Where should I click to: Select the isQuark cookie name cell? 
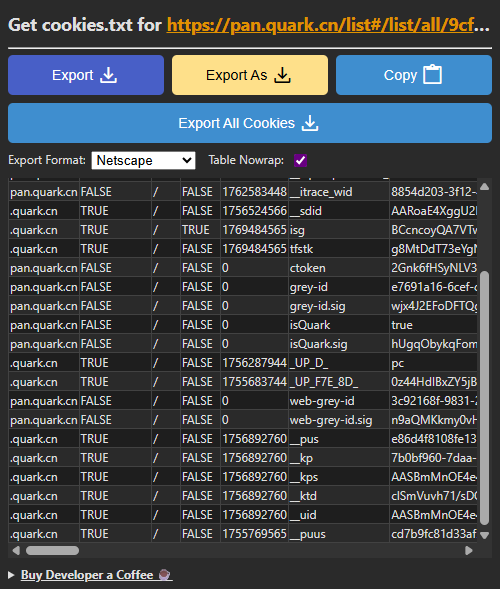(339, 325)
